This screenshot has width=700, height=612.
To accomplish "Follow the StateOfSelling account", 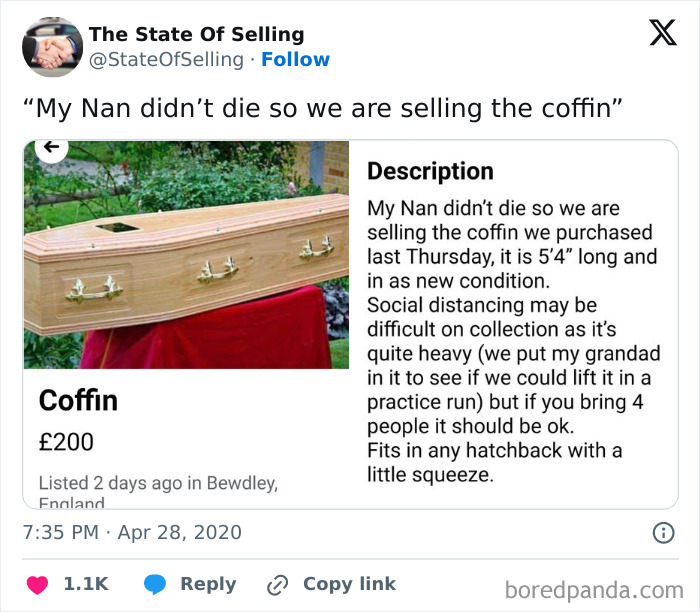I will [295, 60].
